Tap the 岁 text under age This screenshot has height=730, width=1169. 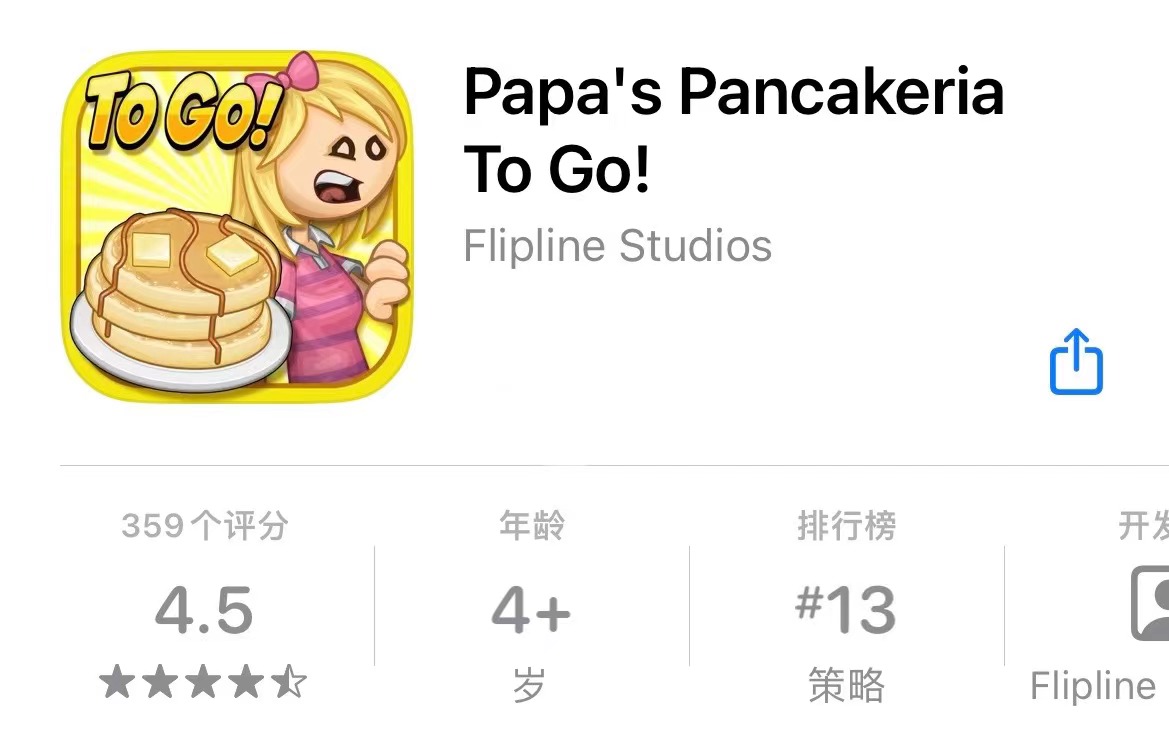click(x=530, y=685)
